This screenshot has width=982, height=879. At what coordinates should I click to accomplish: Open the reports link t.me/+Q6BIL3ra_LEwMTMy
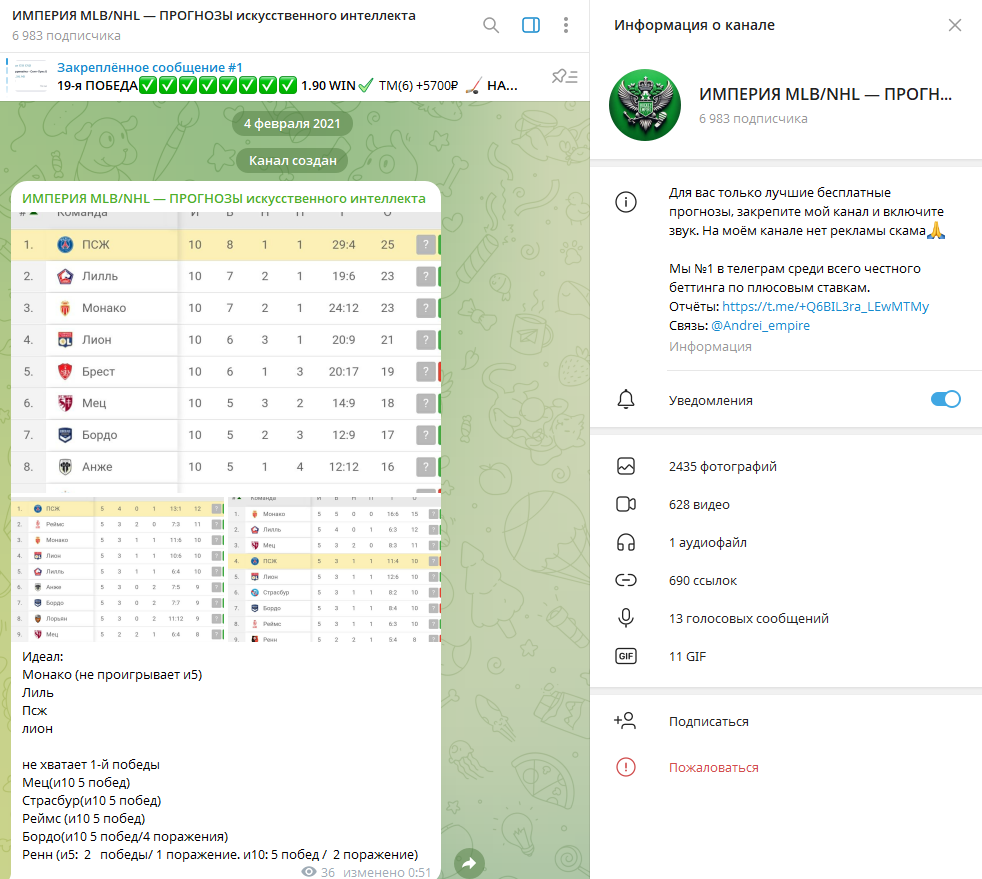pyautogui.click(x=825, y=307)
